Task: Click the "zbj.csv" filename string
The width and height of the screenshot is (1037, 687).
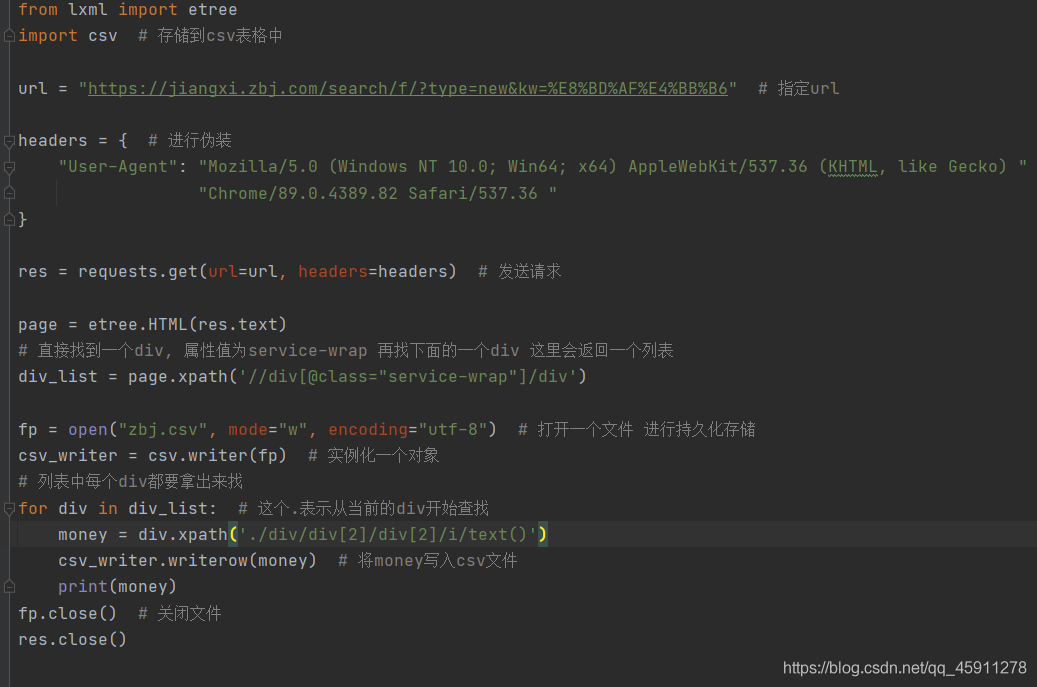Action: (163, 430)
